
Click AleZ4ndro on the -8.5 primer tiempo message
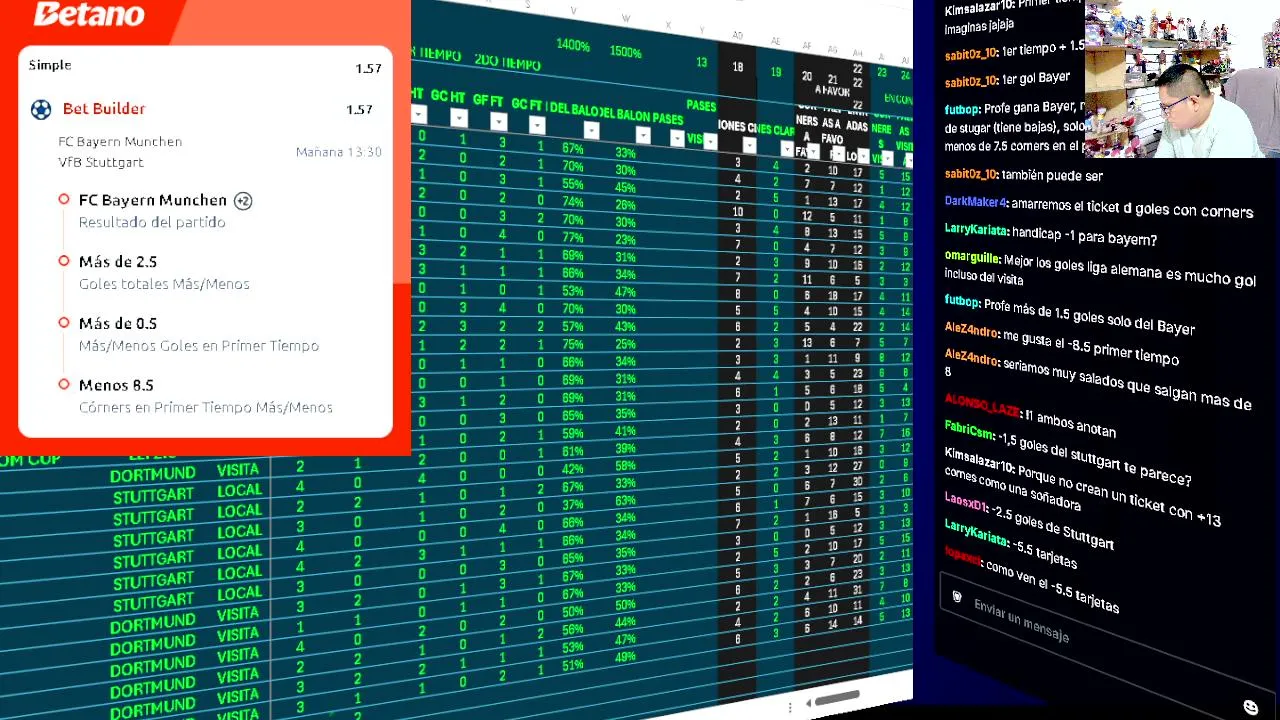972,329
